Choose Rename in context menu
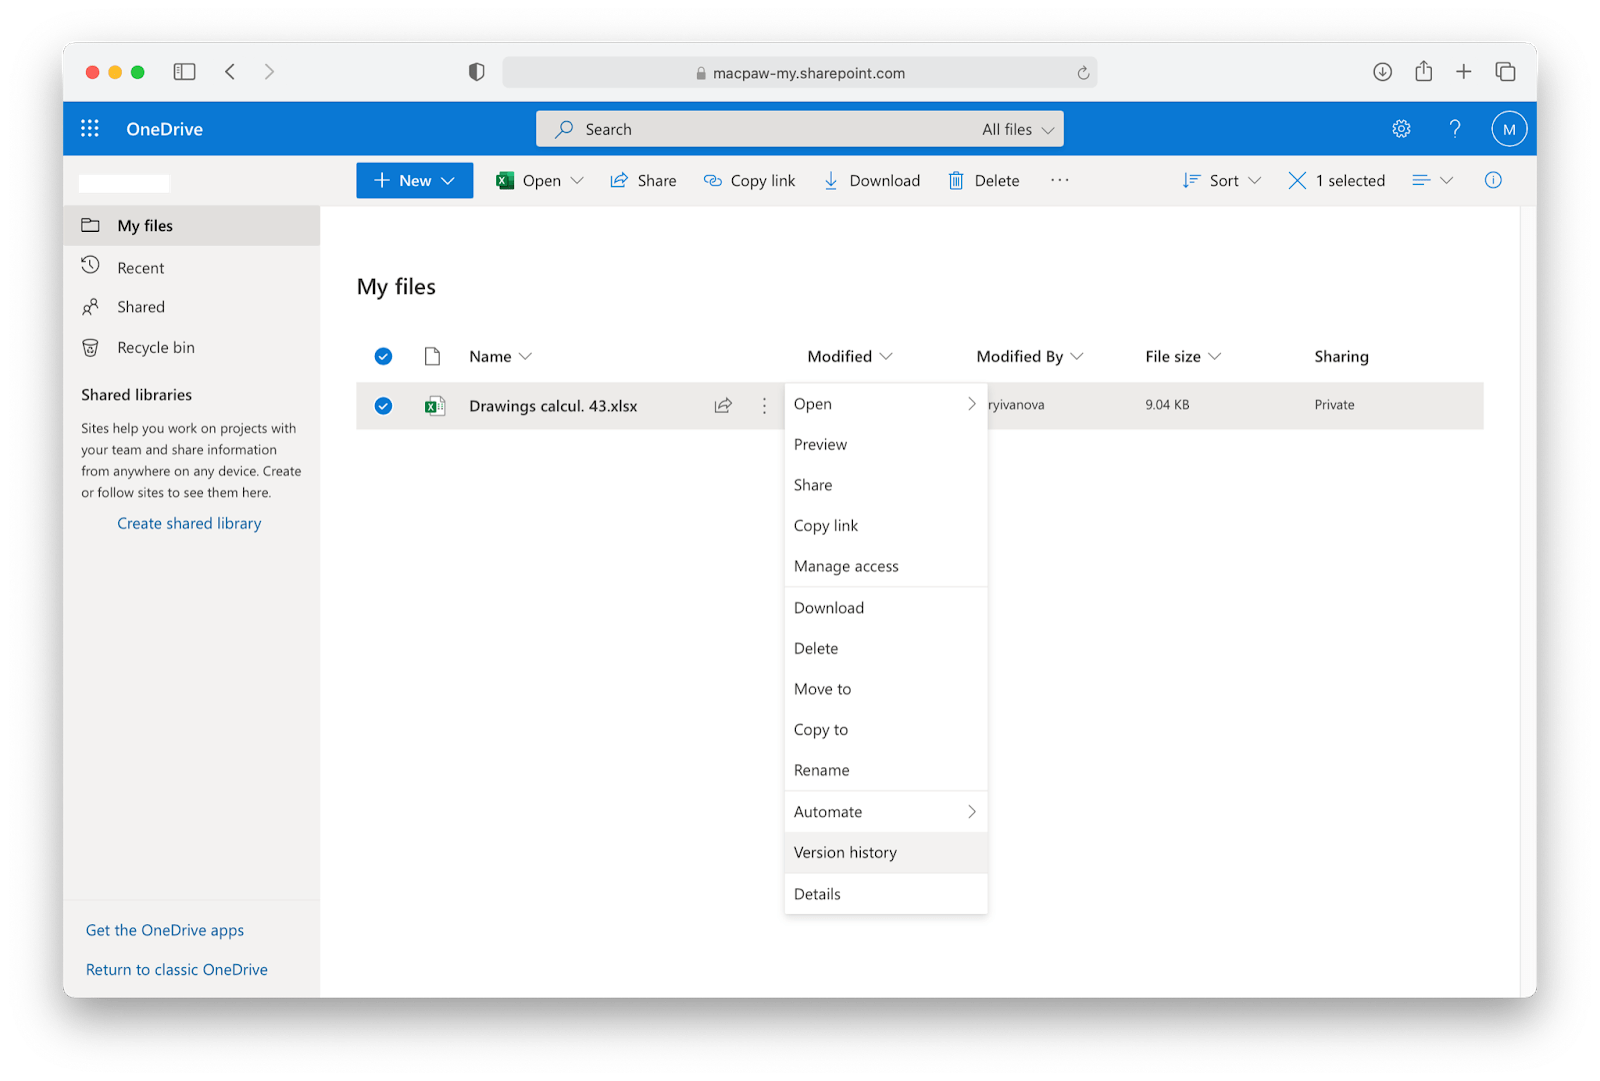 coord(886,770)
